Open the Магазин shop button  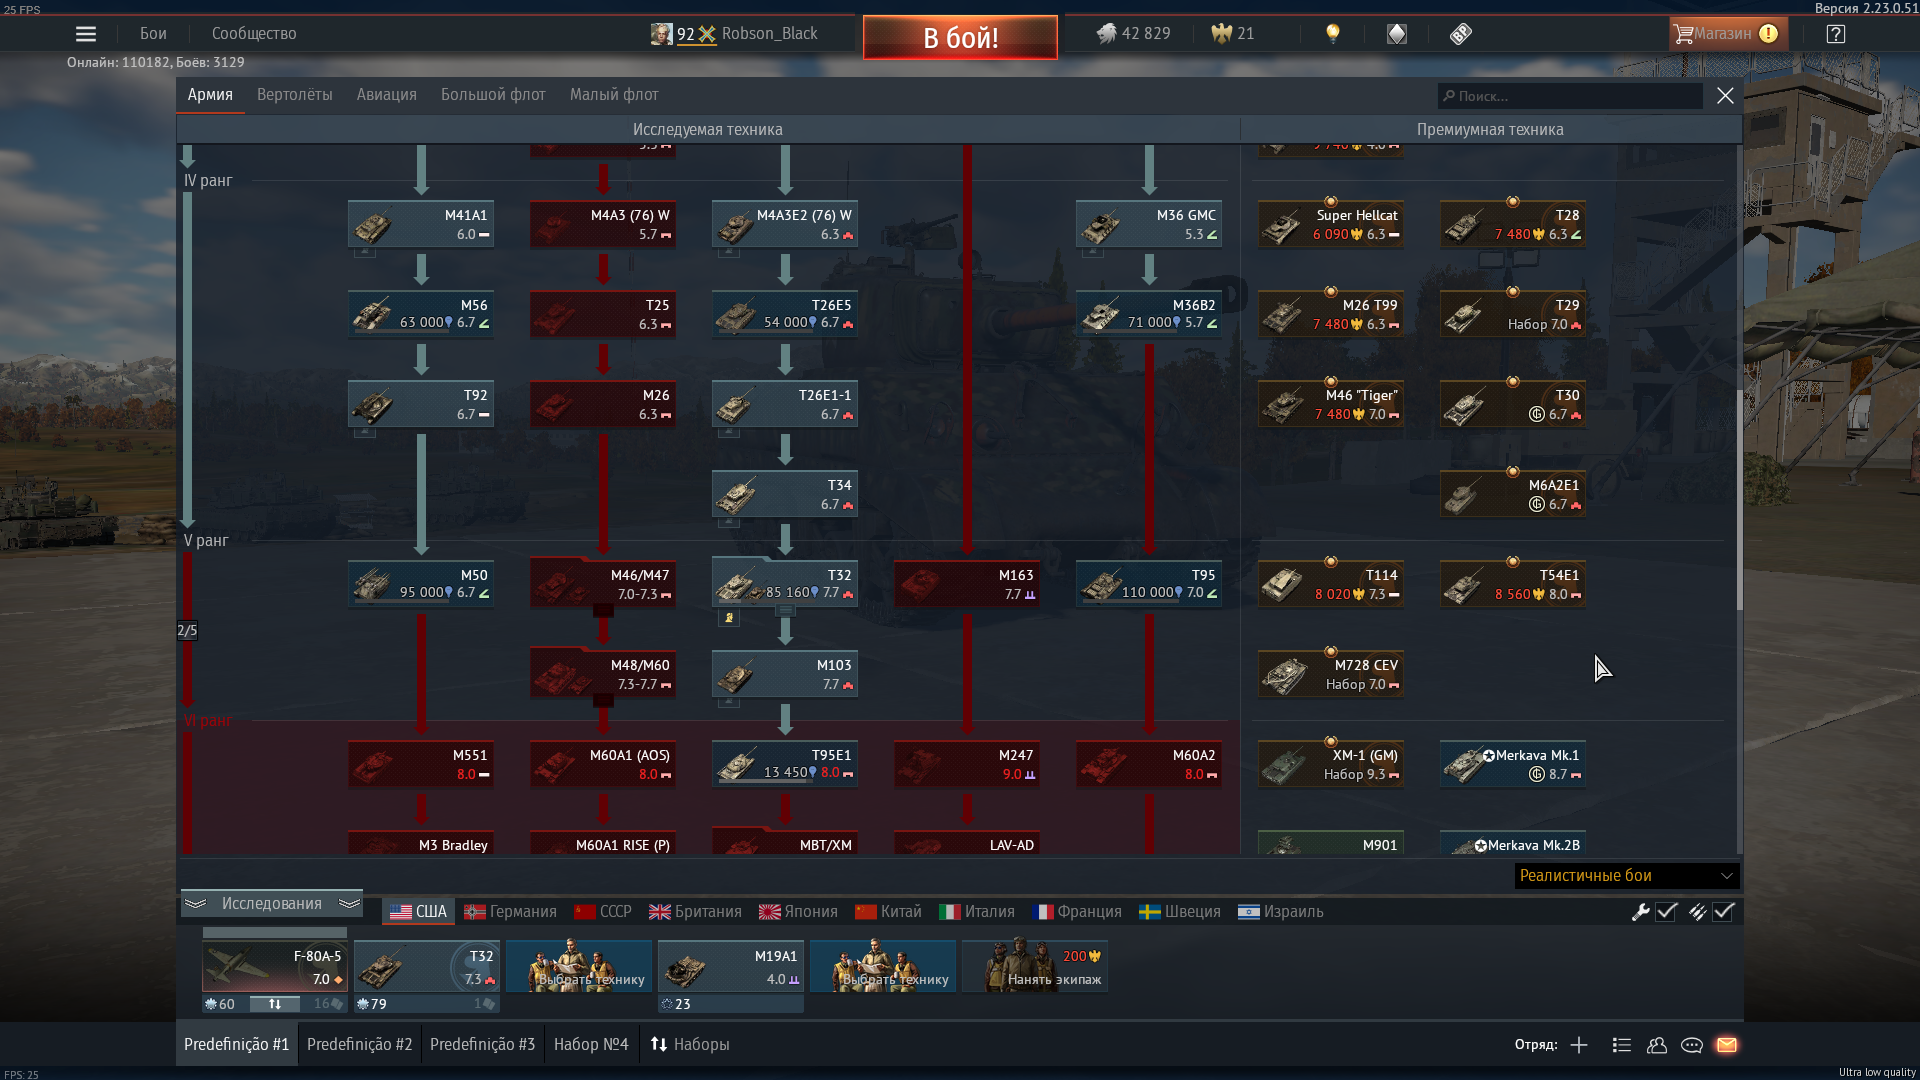click(x=1728, y=34)
